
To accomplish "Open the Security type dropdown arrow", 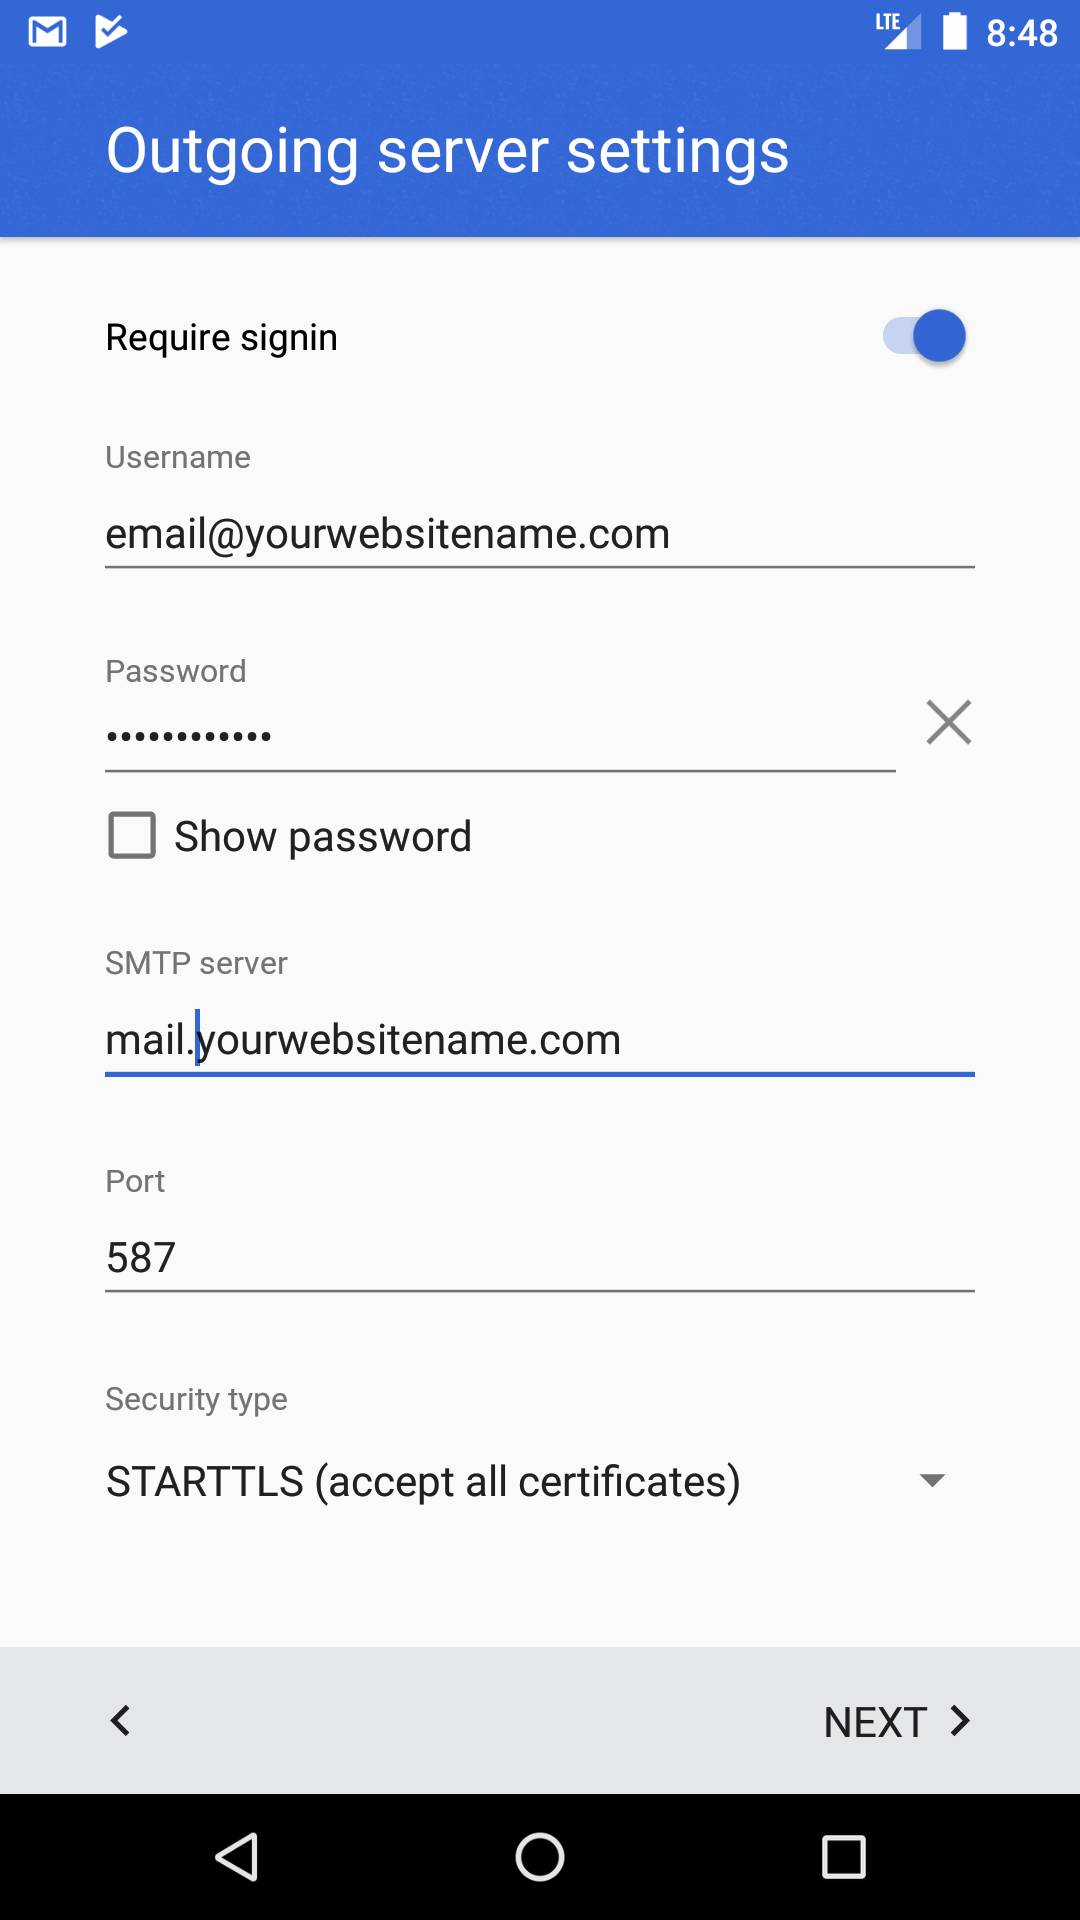I will [932, 1480].
